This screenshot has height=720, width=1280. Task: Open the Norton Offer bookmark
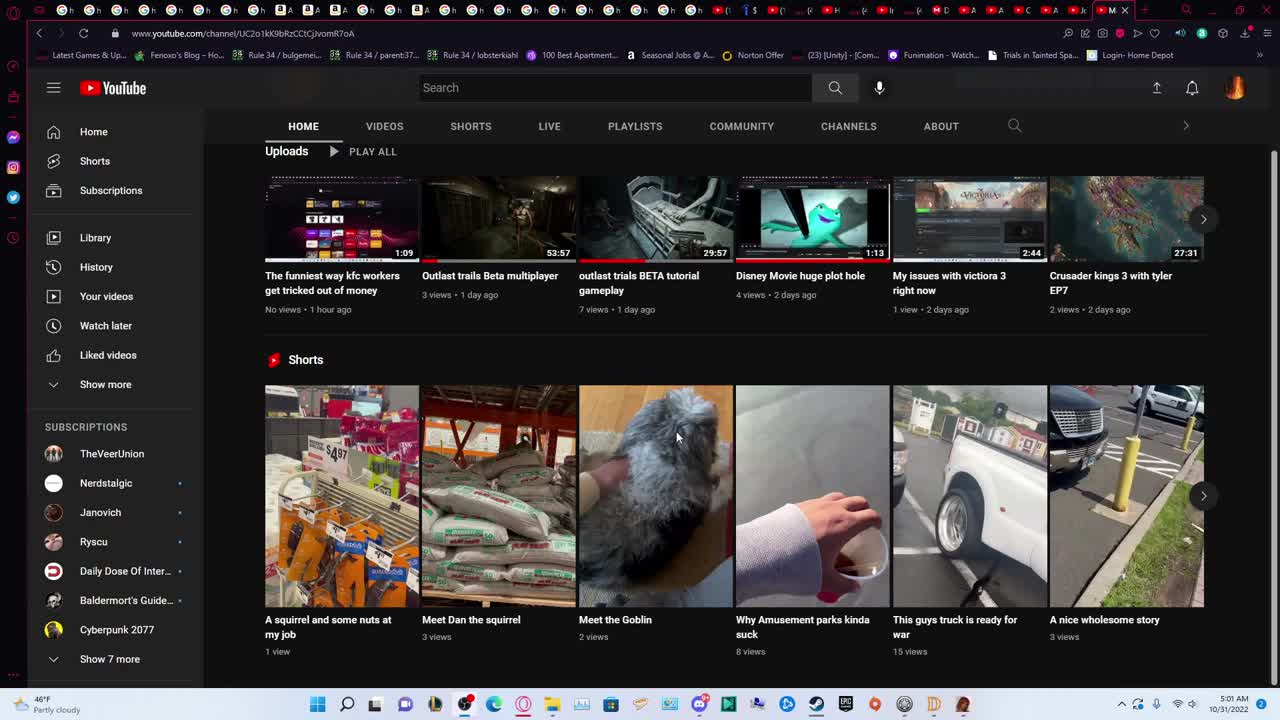coord(753,55)
